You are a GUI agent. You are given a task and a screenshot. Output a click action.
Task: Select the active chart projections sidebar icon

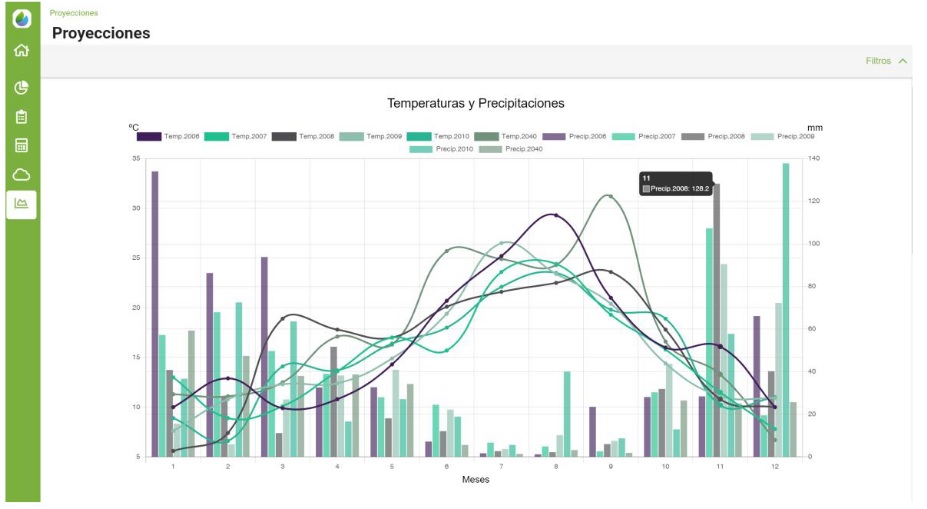click(x=21, y=204)
